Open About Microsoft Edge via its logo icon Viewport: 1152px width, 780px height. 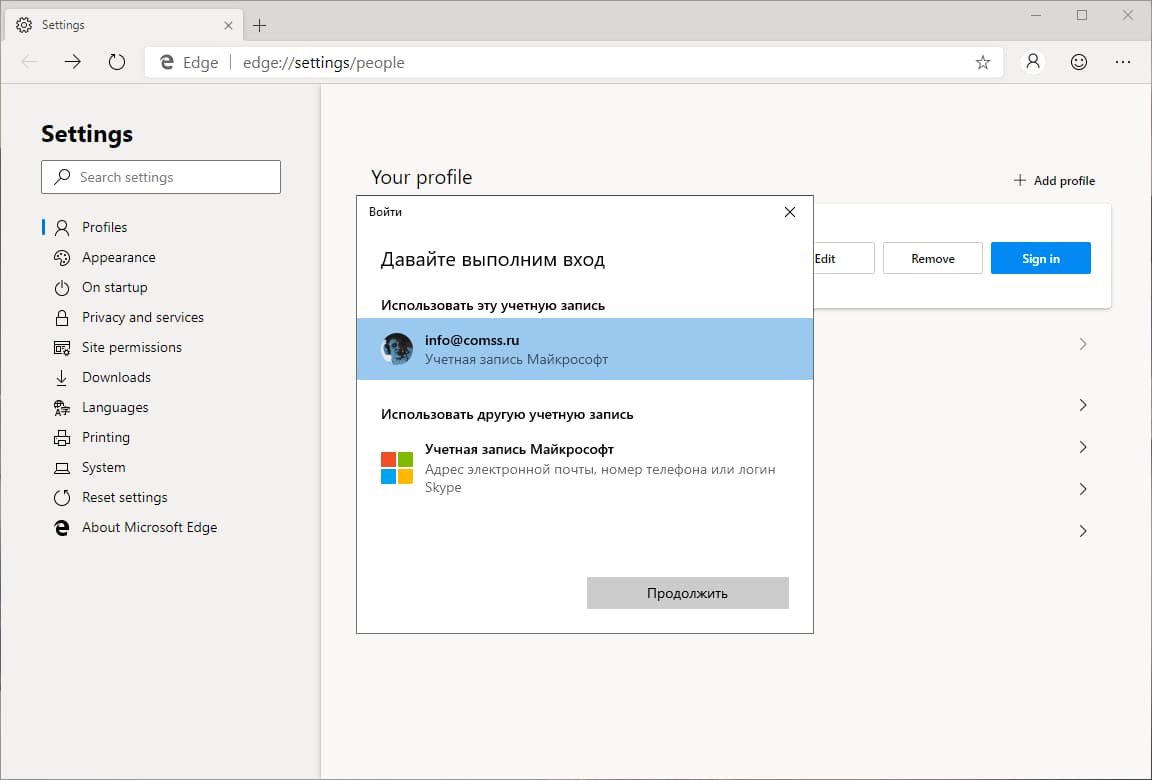pos(62,527)
